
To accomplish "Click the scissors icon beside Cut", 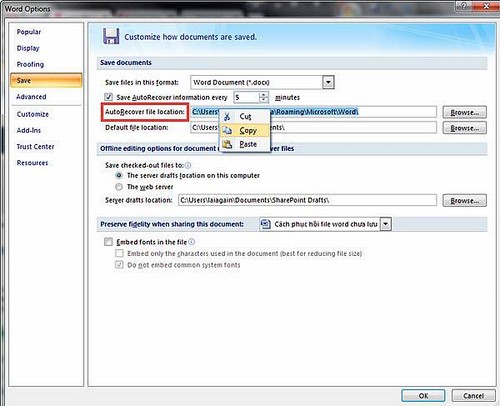I will click(227, 116).
